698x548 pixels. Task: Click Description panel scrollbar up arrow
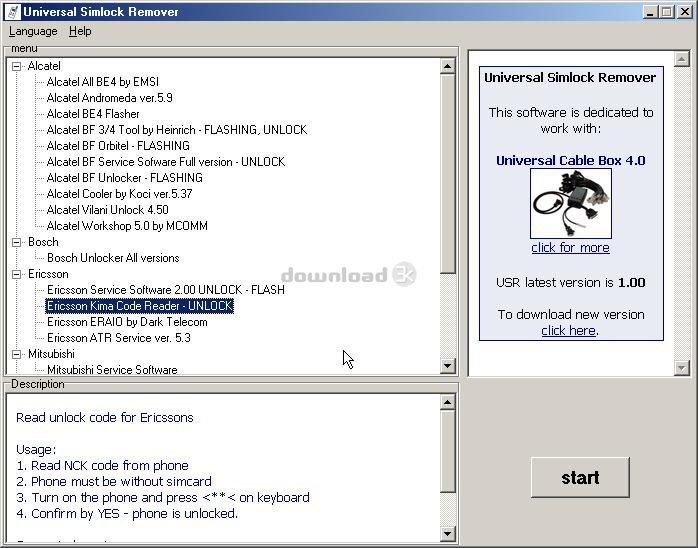tap(447, 403)
